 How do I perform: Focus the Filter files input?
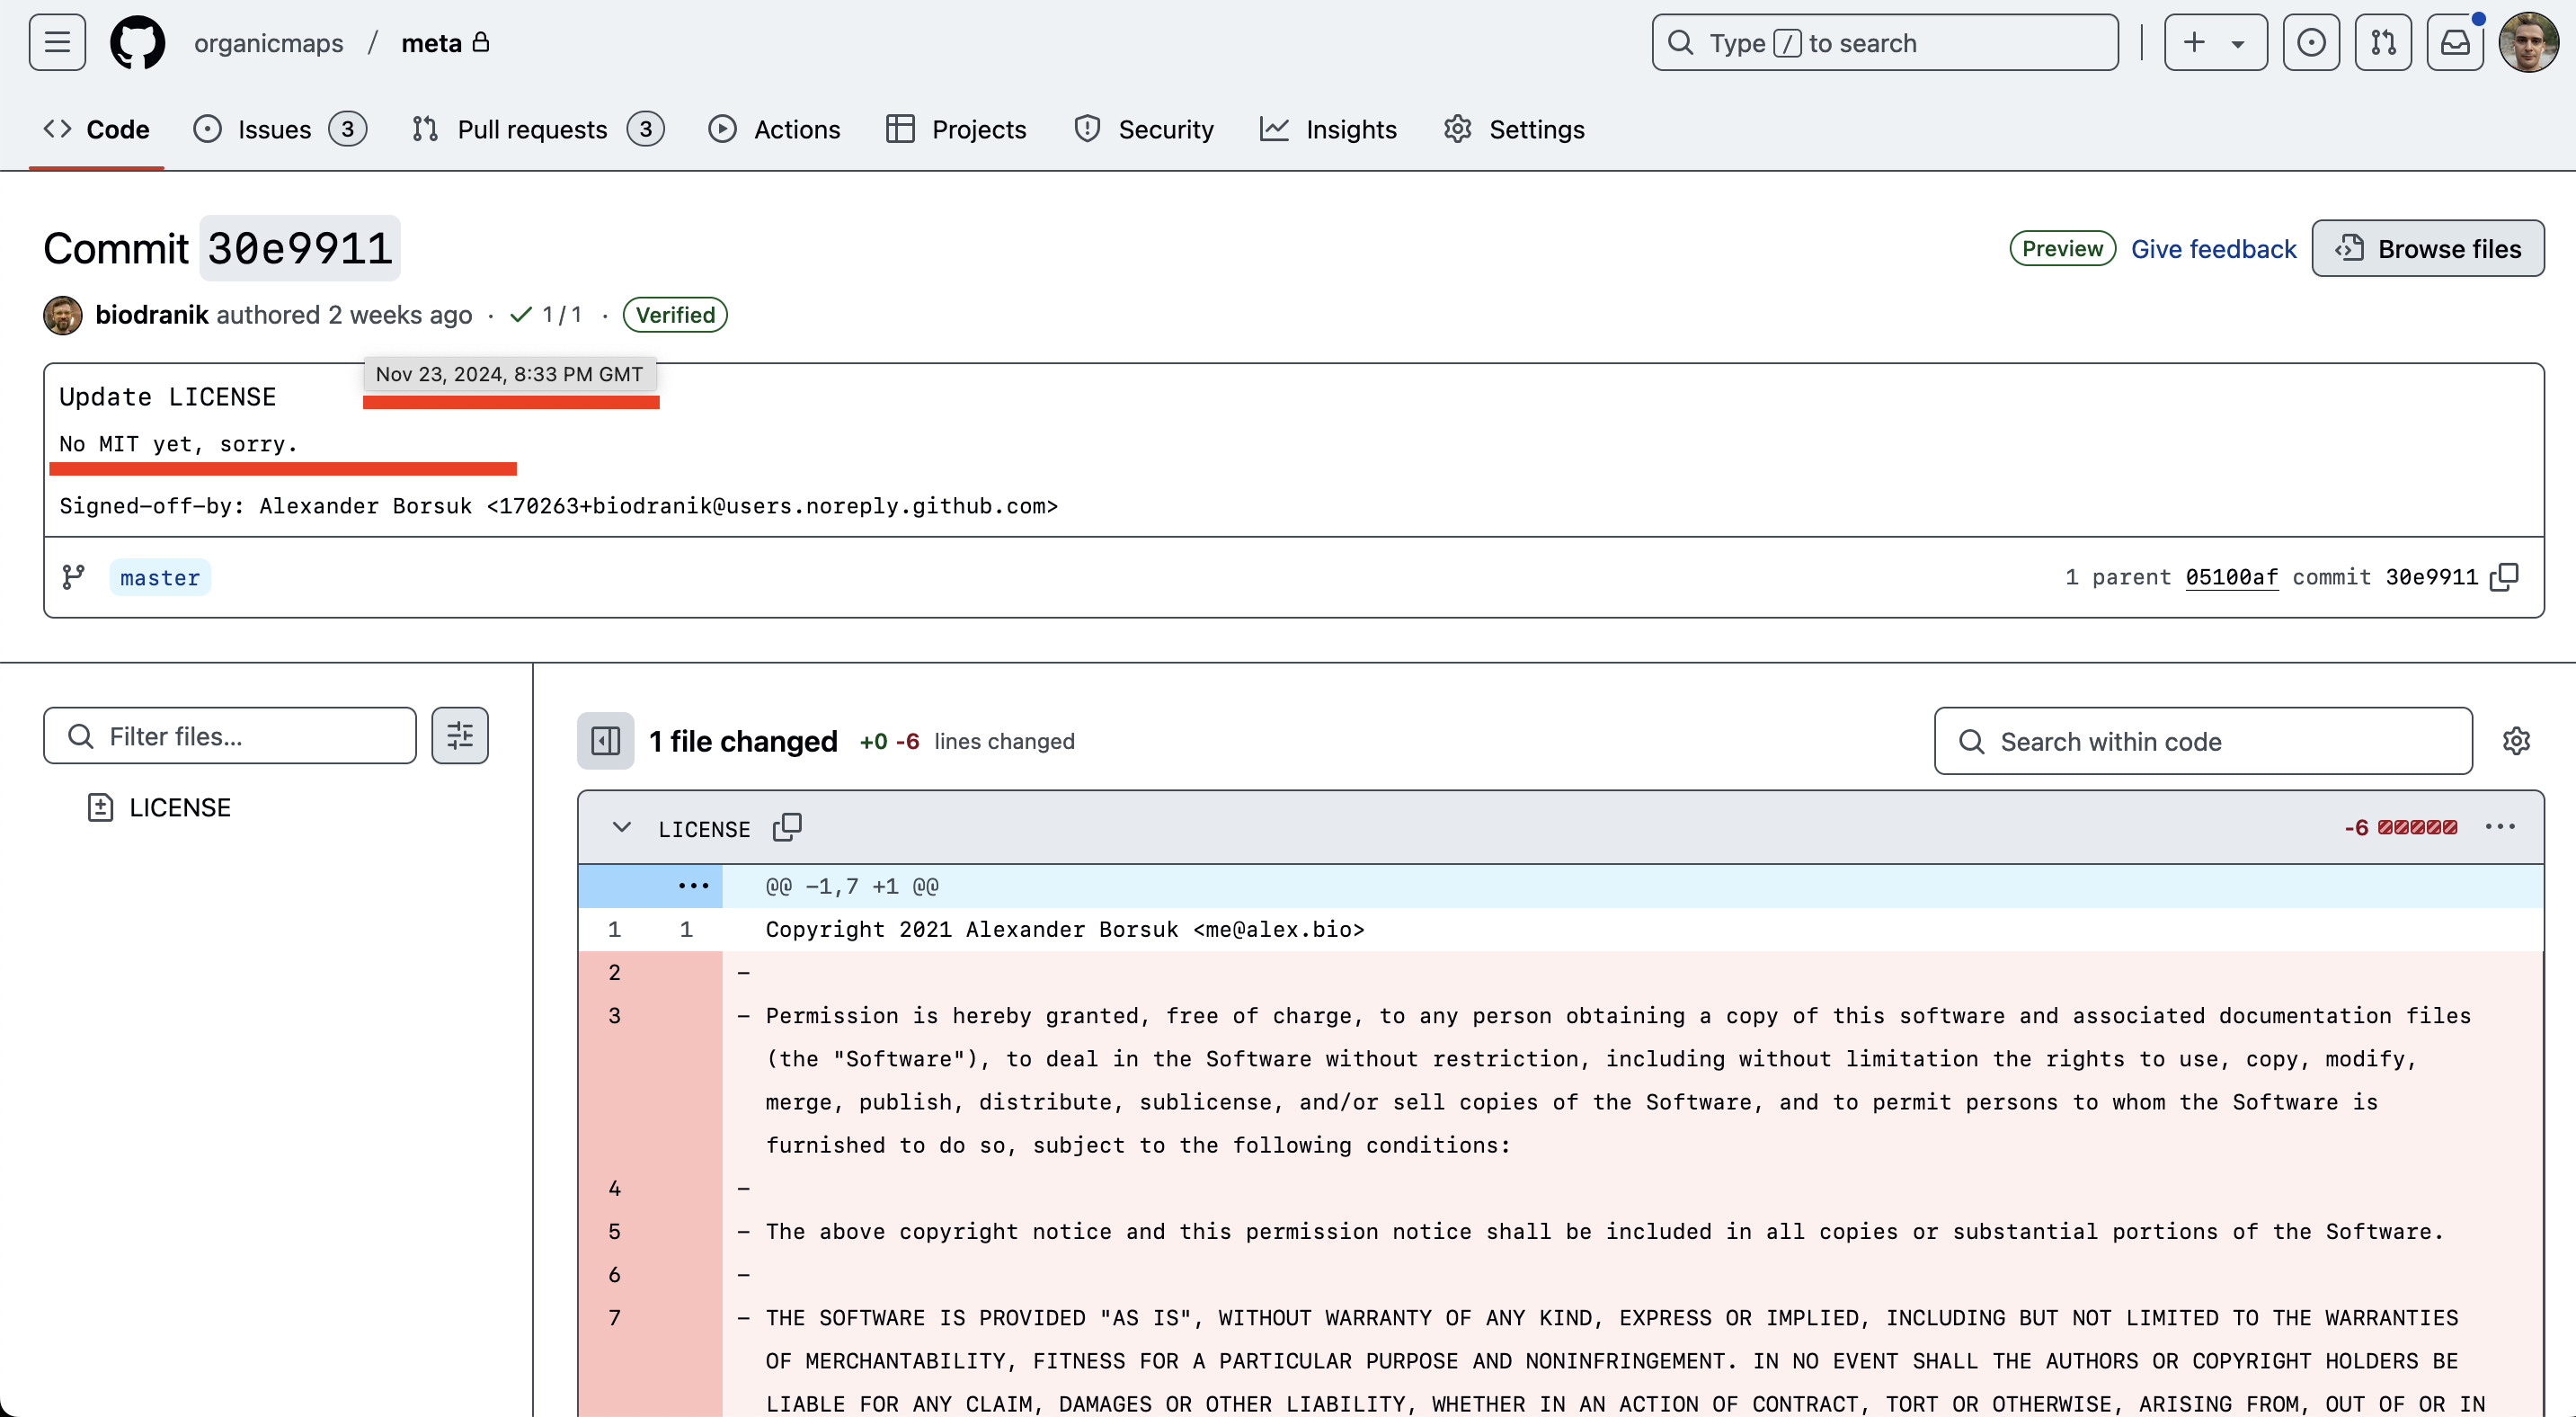click(x=230, y=736)
